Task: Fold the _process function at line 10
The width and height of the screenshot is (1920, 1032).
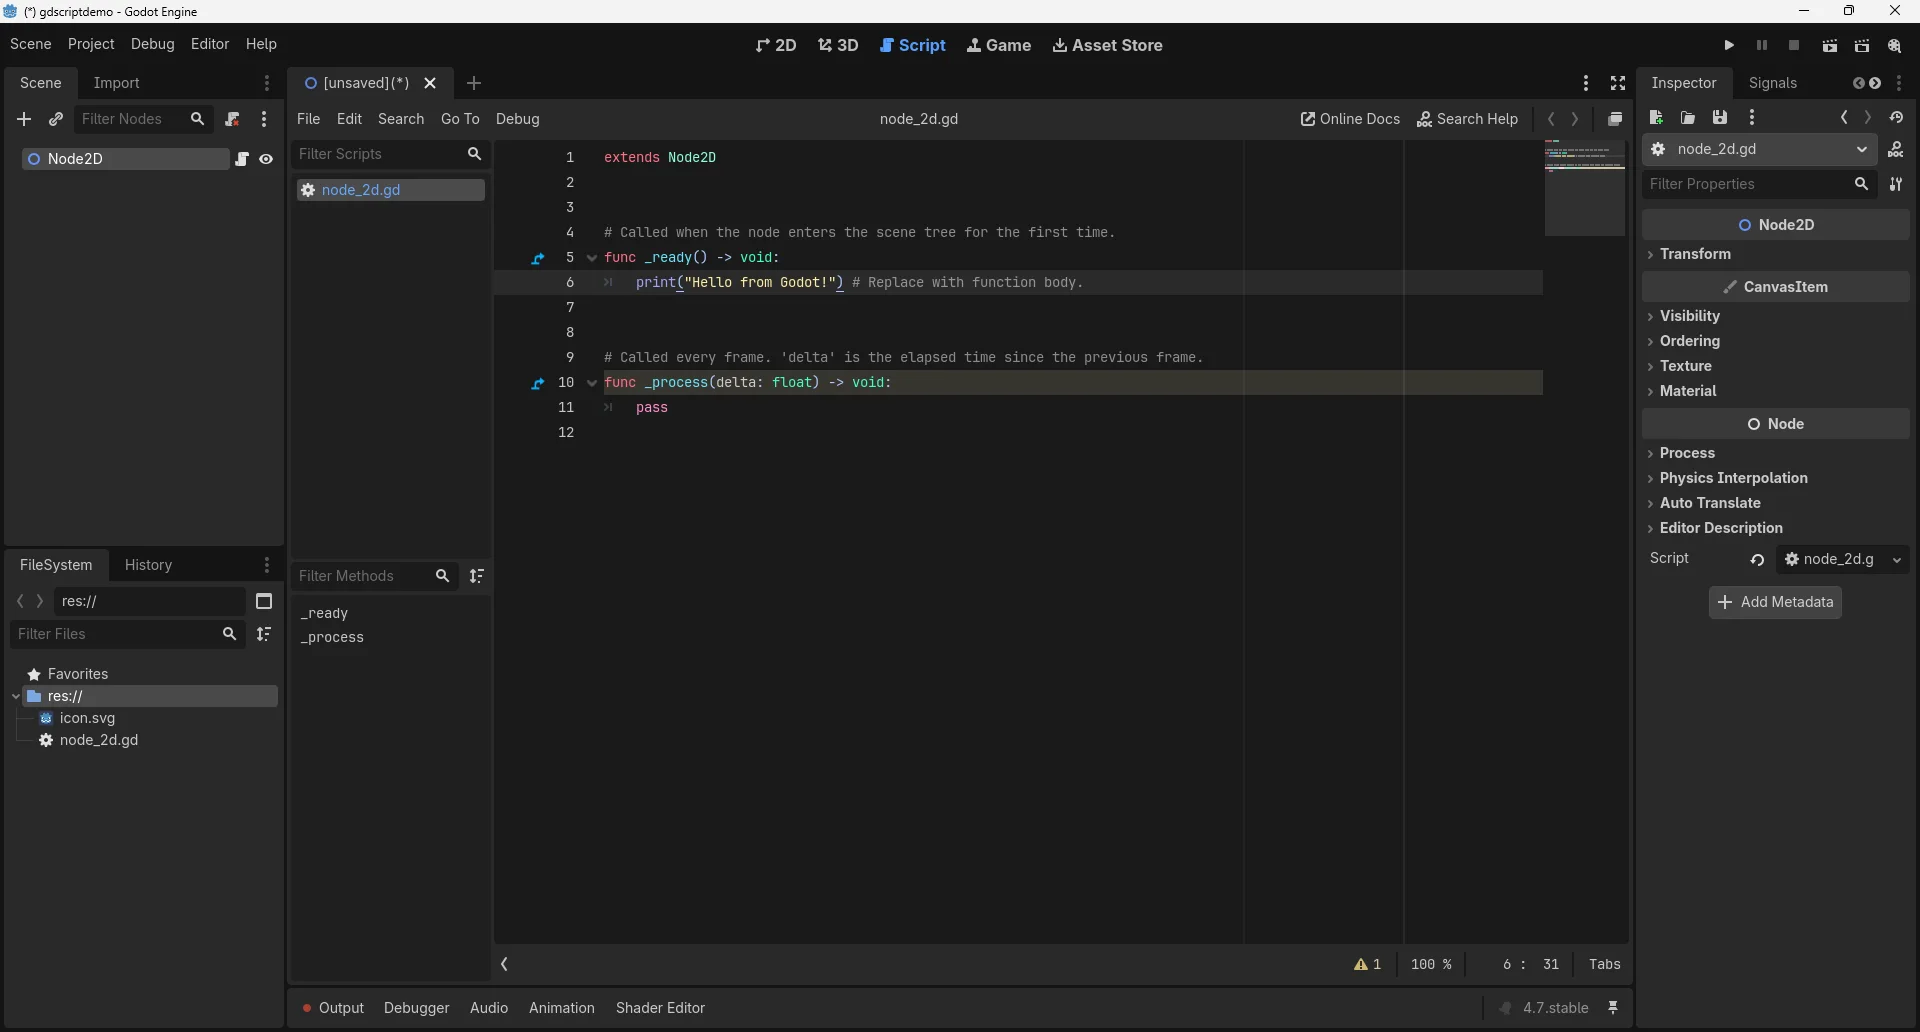Action: point(592,383)
